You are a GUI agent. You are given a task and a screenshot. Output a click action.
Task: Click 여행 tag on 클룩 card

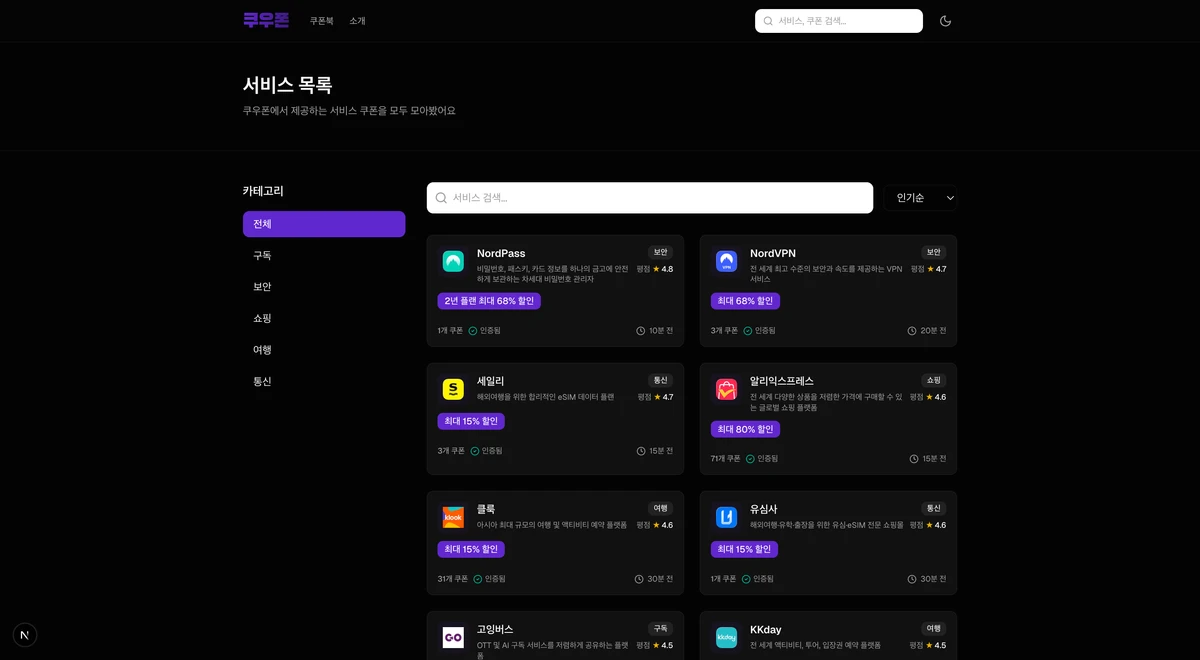tap(660, 509)
